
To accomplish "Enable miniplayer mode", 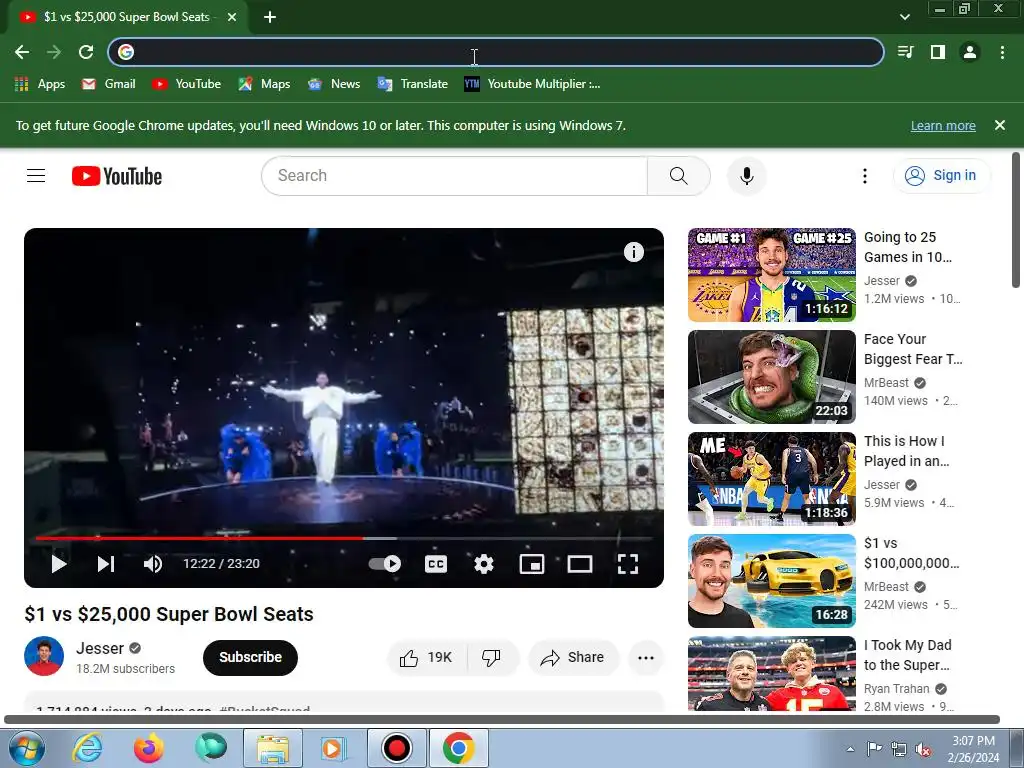I will point(532,564).
